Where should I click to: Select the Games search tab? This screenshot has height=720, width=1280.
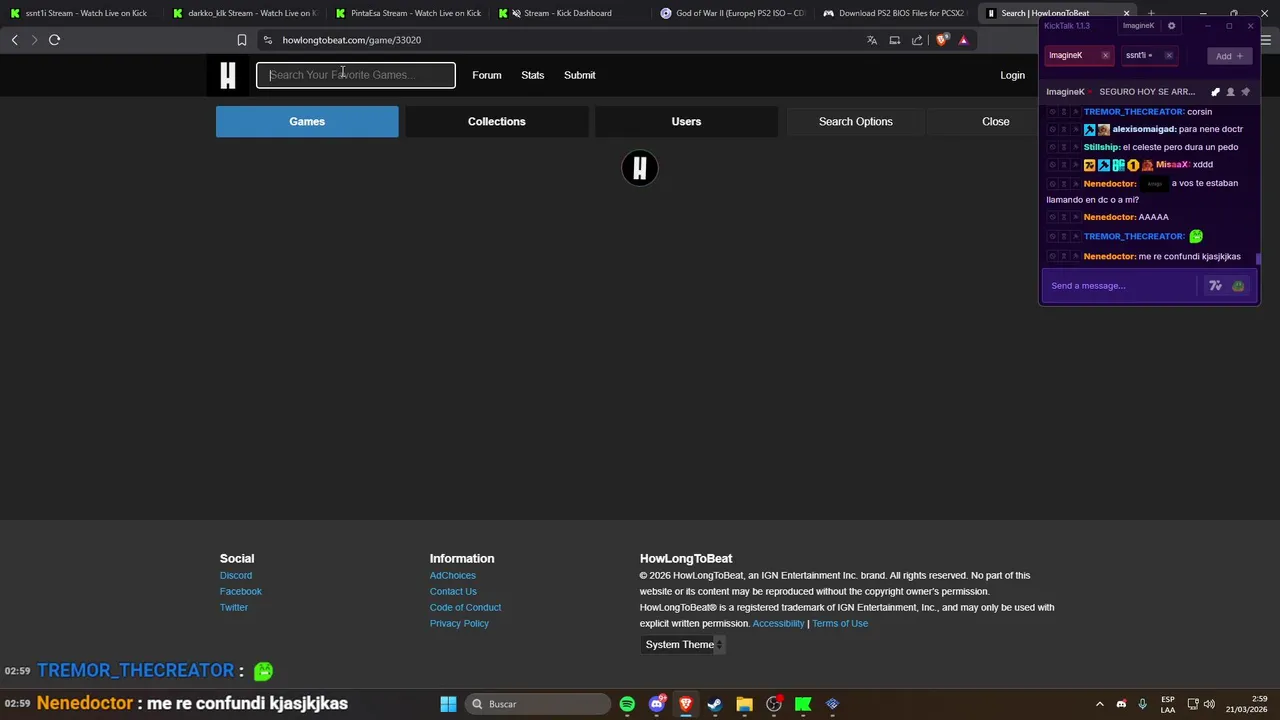point(307,122)
